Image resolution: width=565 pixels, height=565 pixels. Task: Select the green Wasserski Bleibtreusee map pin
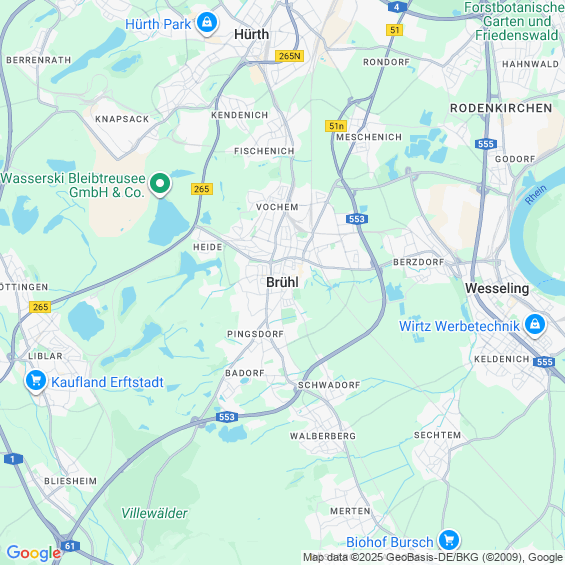pyautogui.click(x=160, y=184)
